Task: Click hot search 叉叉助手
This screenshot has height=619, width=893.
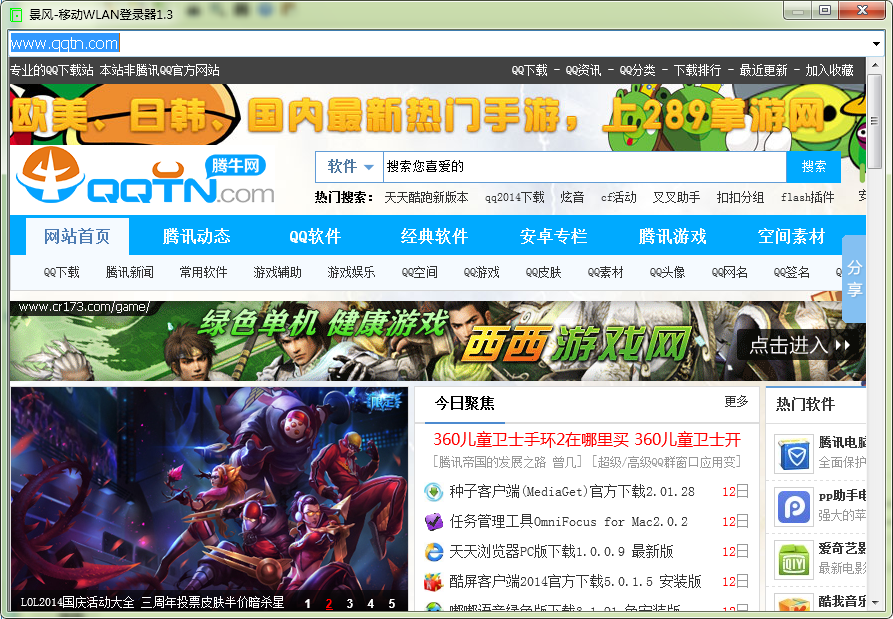Action: tap(677, 197)
